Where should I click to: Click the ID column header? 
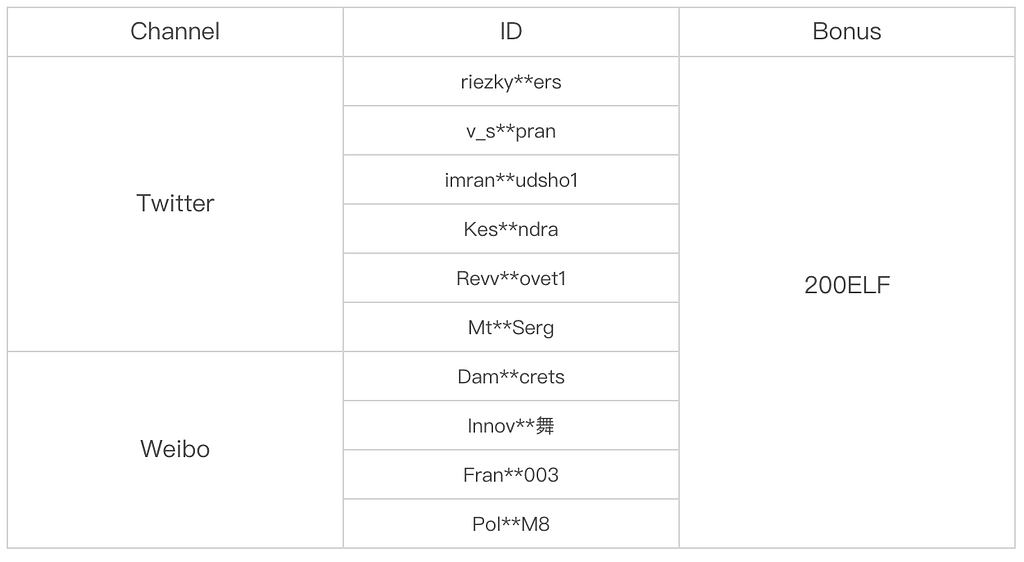[x=511, y=32]
